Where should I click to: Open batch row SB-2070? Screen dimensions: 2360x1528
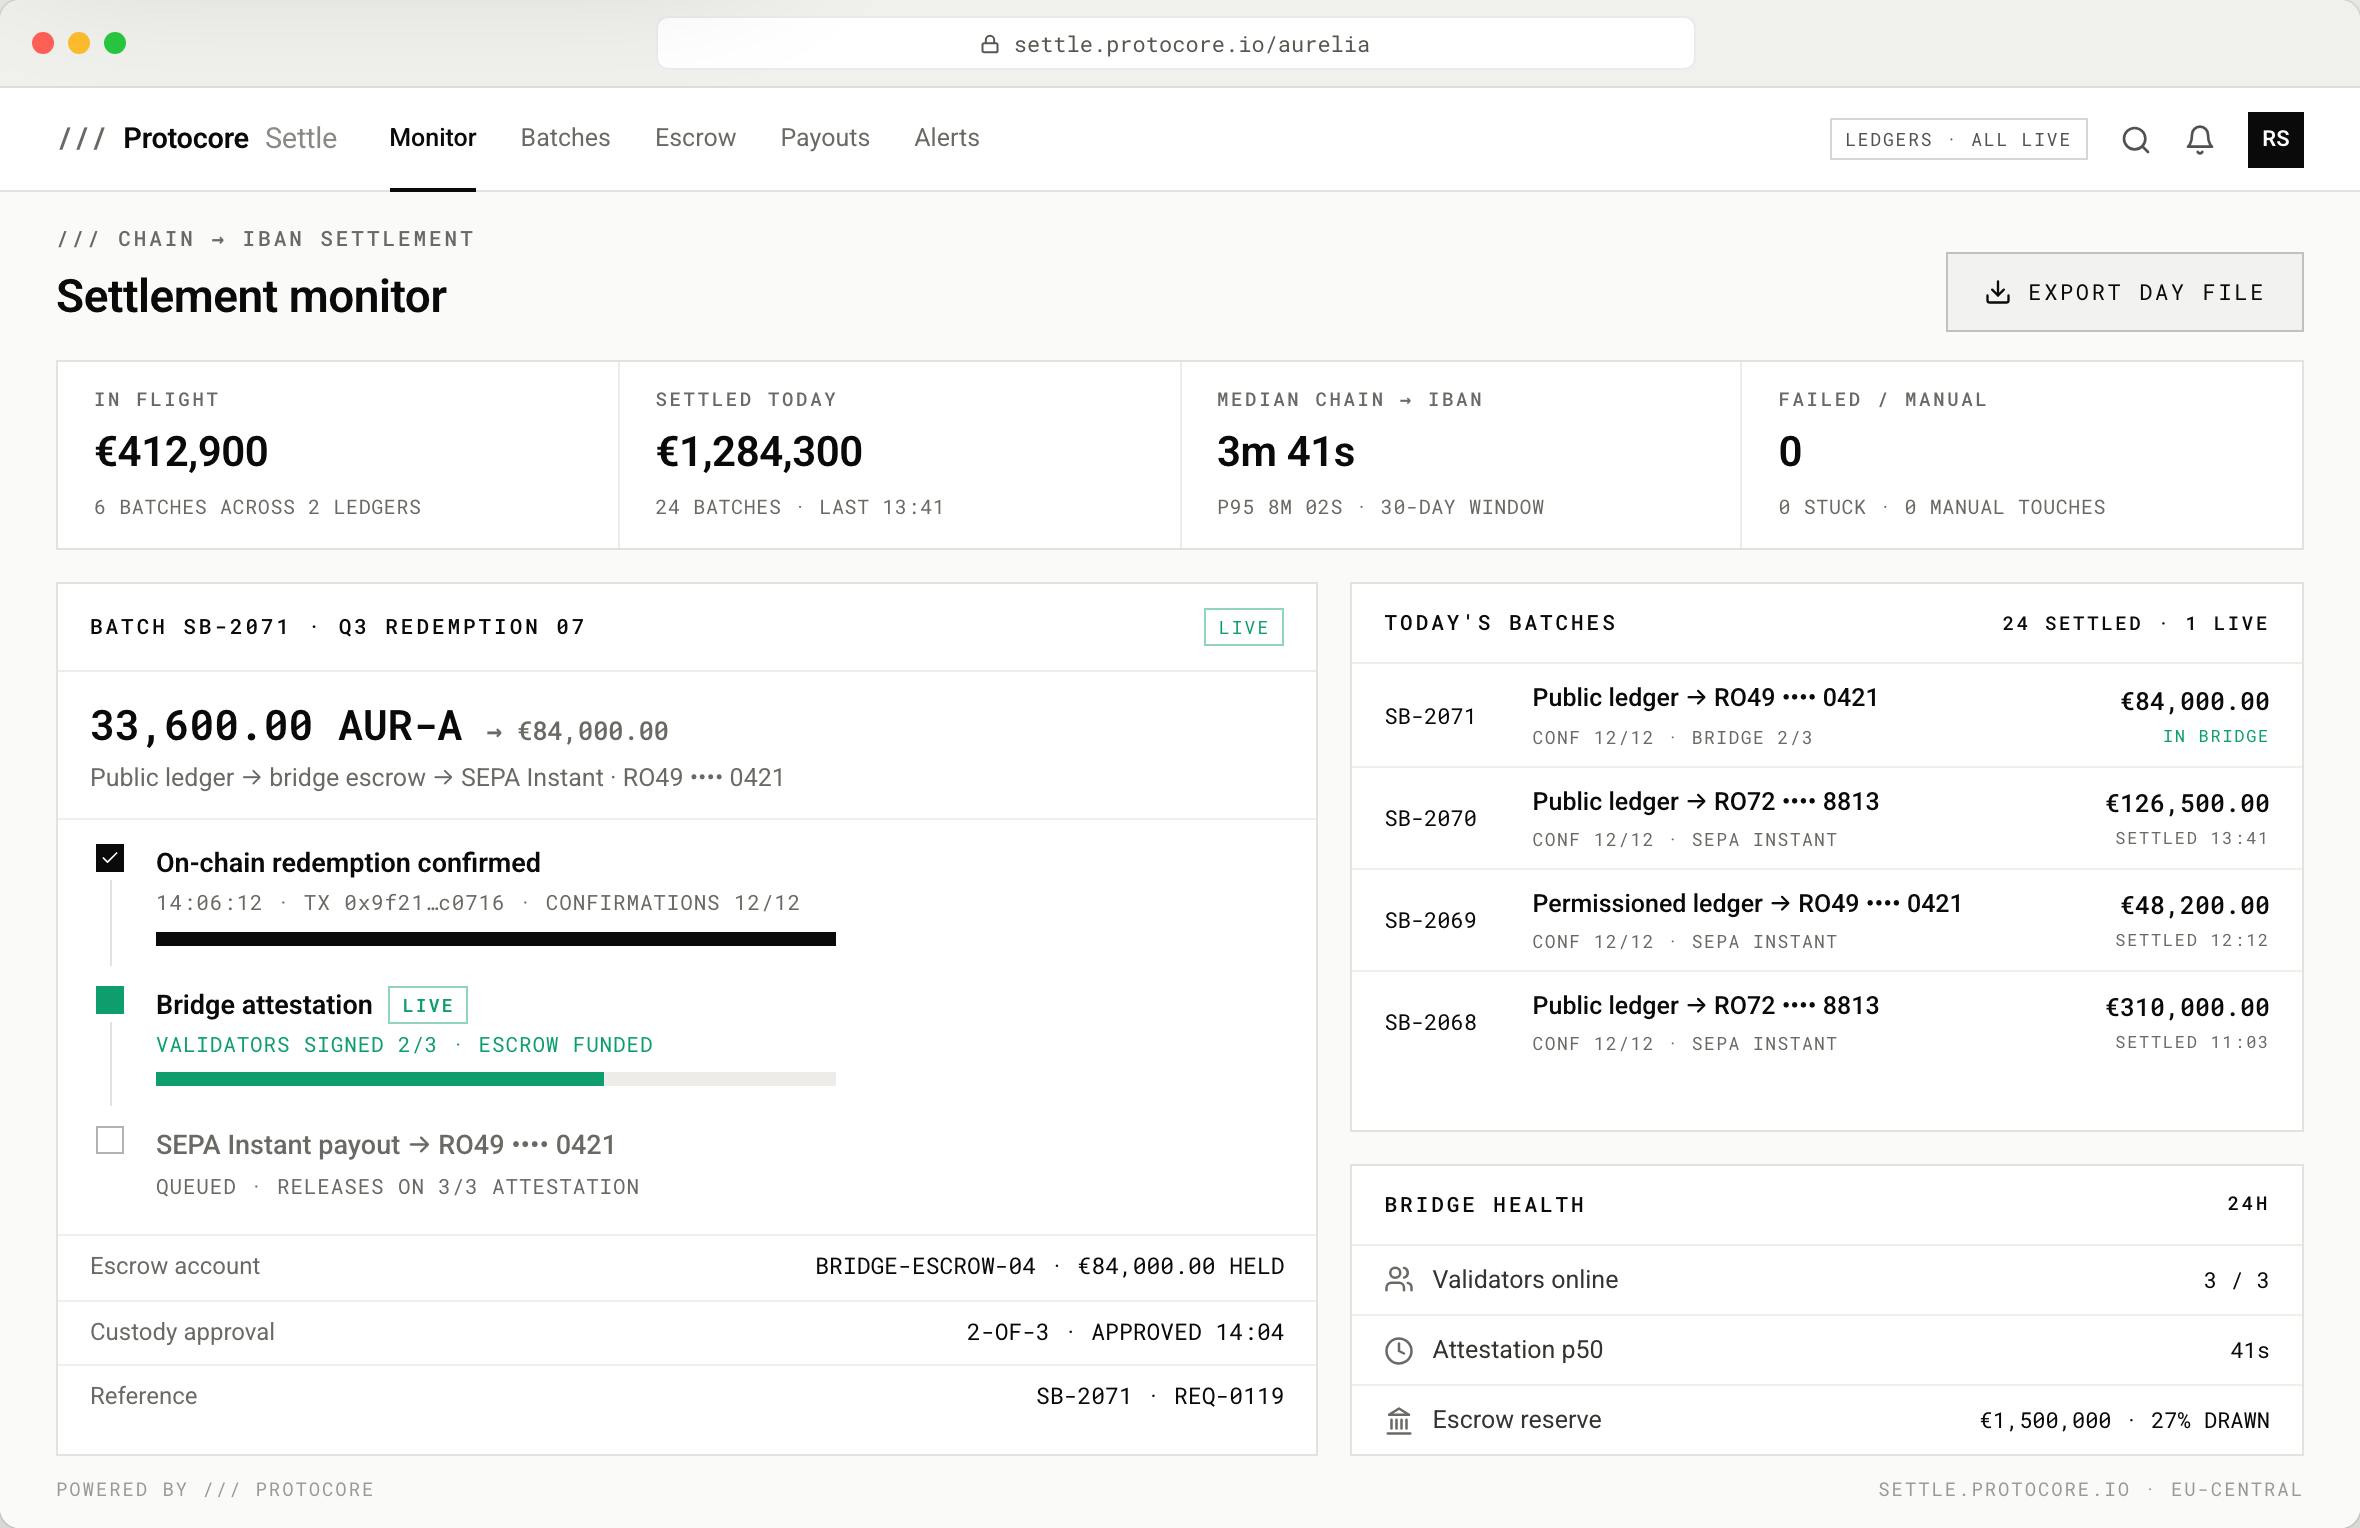pos(1826,819)
